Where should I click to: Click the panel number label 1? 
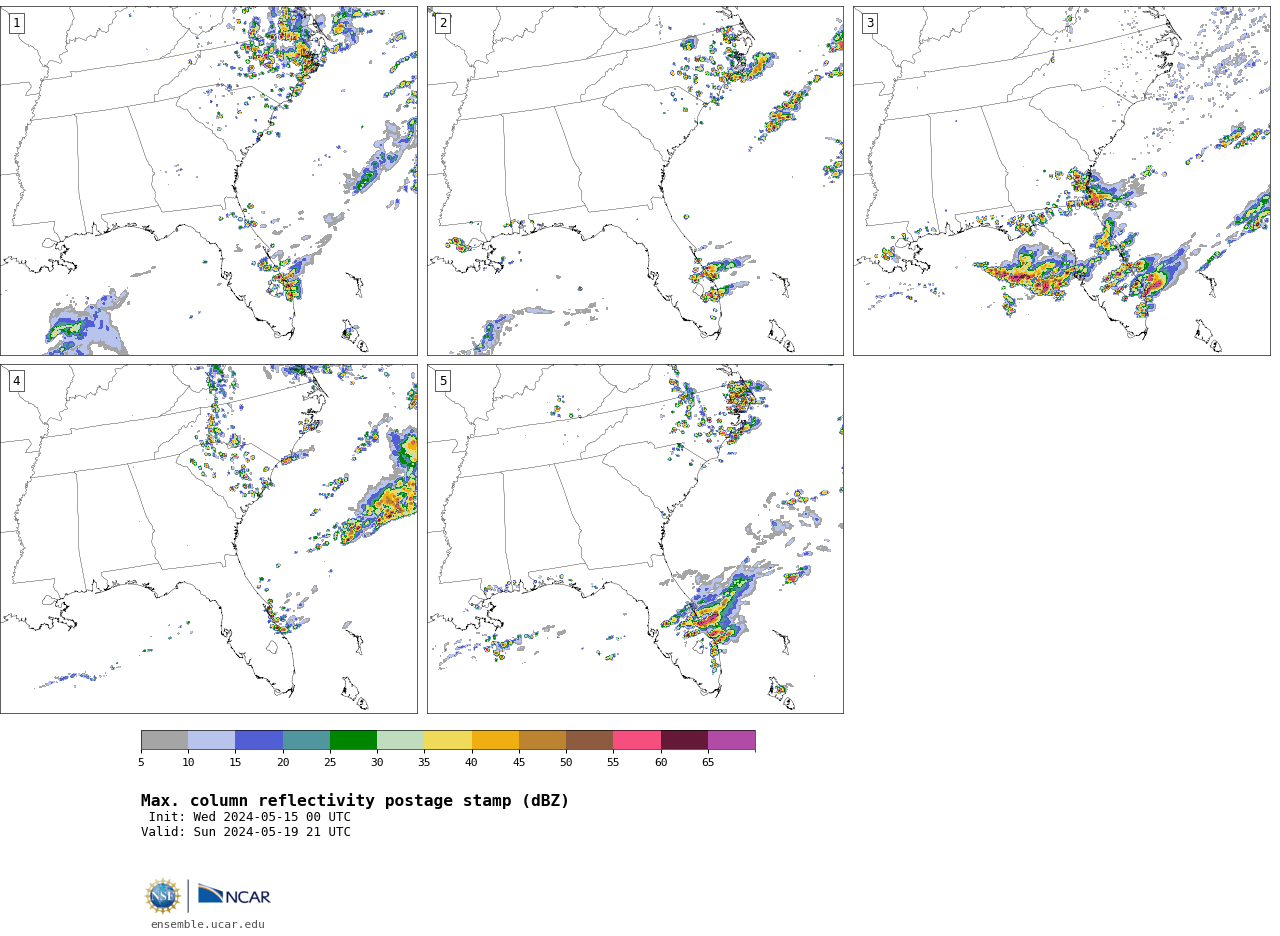(17, 23)
